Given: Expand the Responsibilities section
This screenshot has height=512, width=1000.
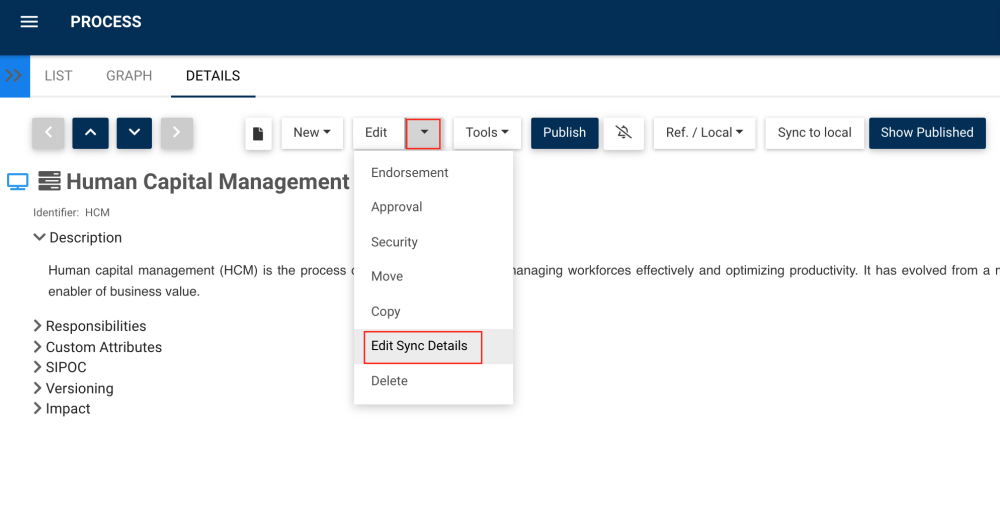Looking at the screenshot, I should pos(38,326).
